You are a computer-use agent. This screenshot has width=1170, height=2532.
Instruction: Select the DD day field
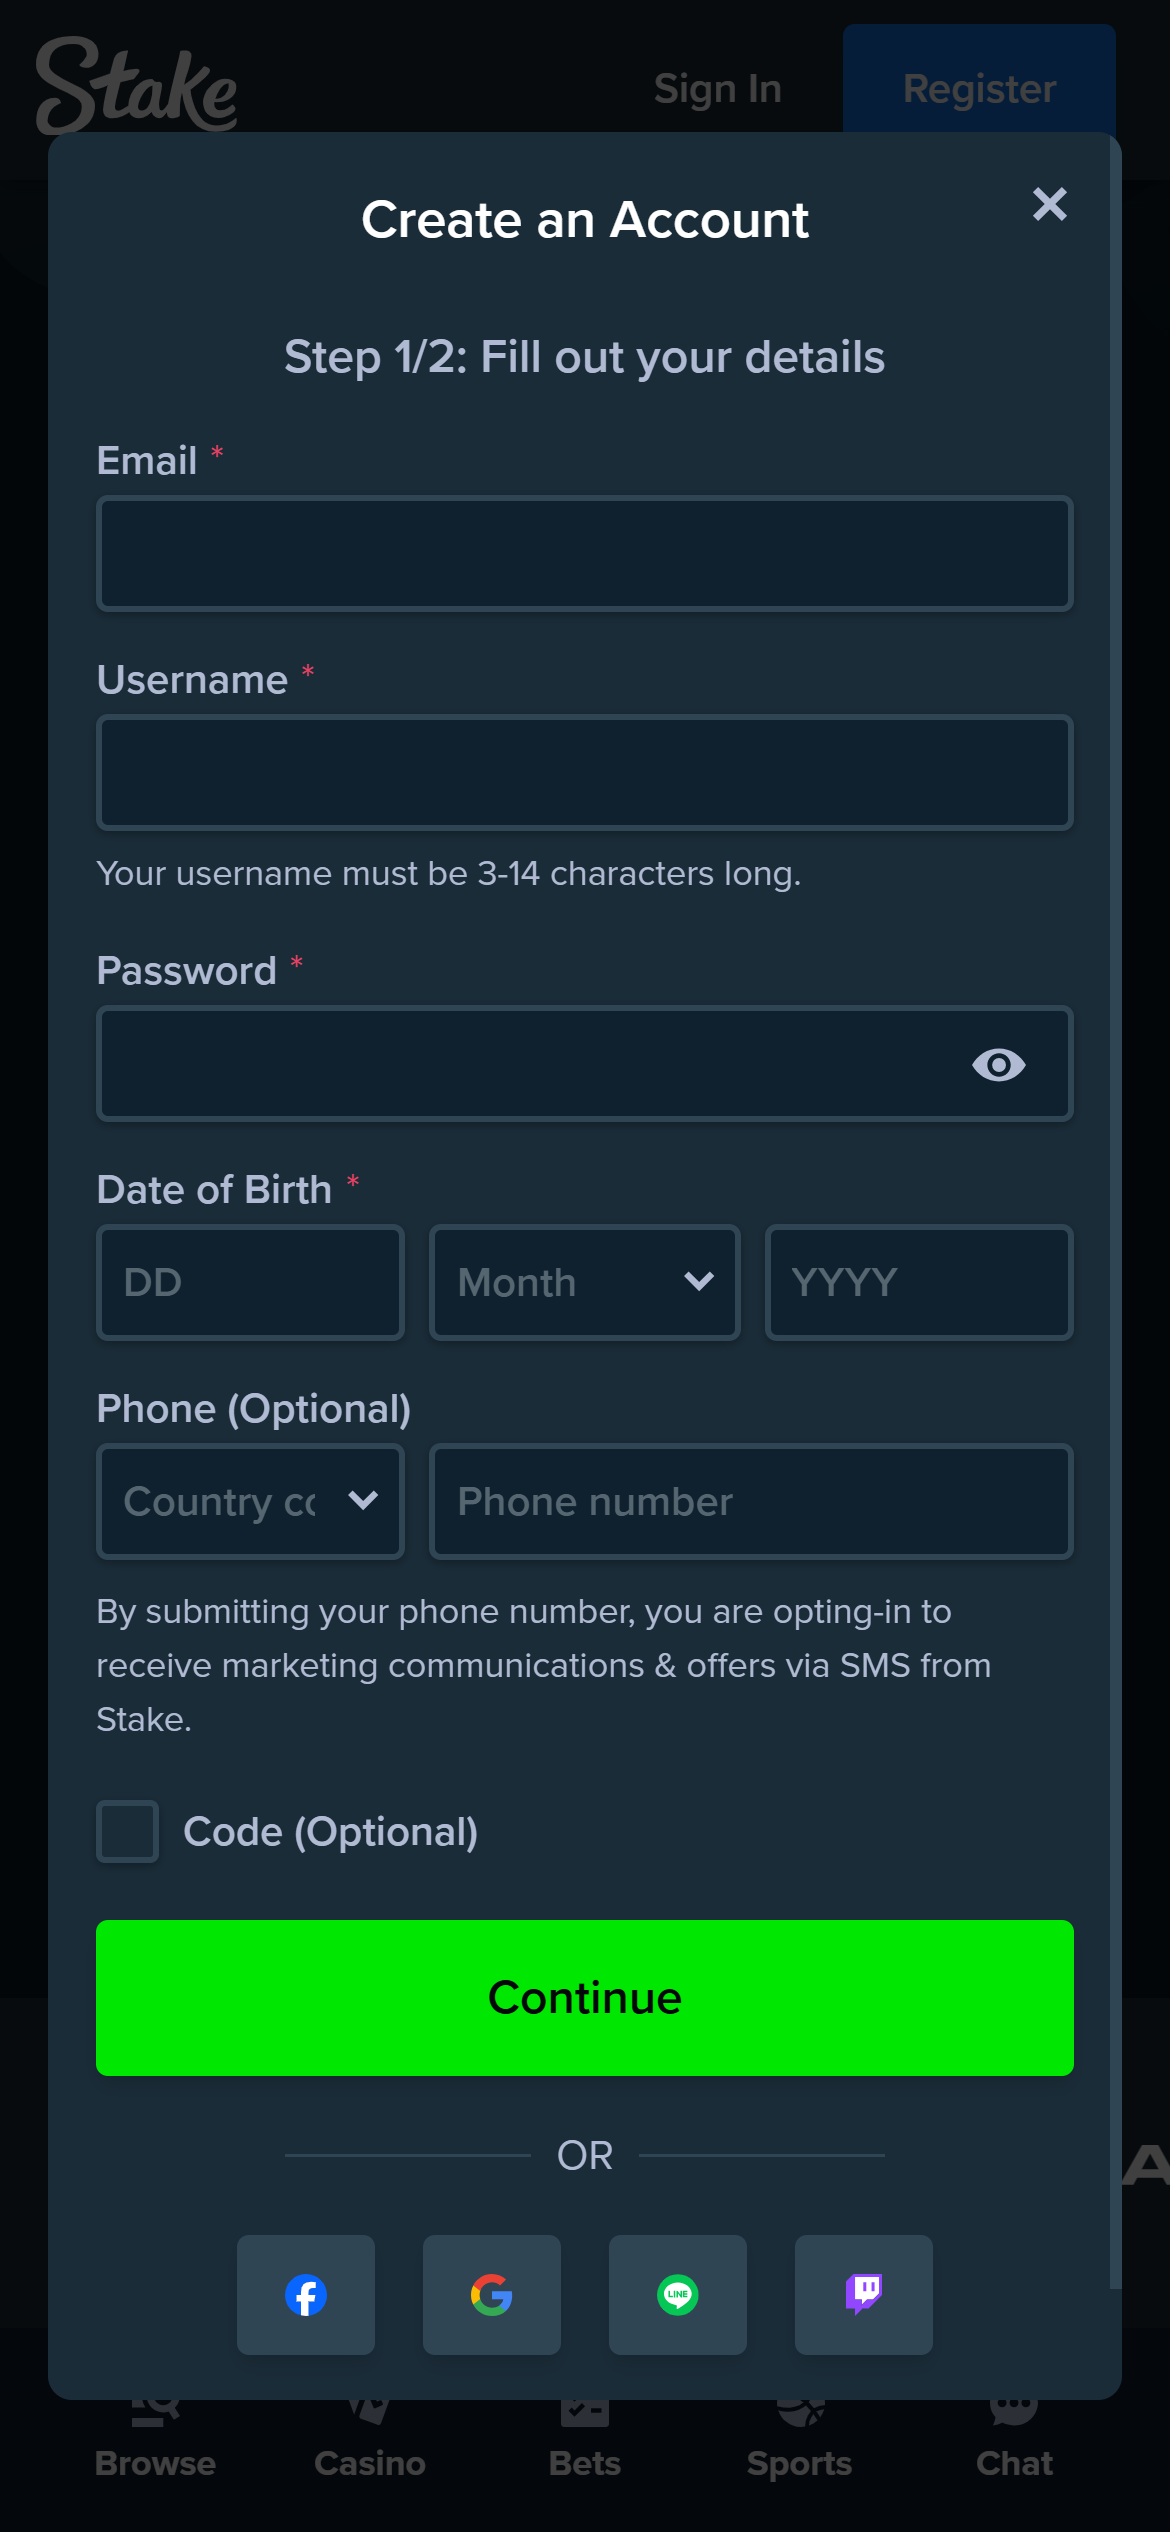(250, 1282)
